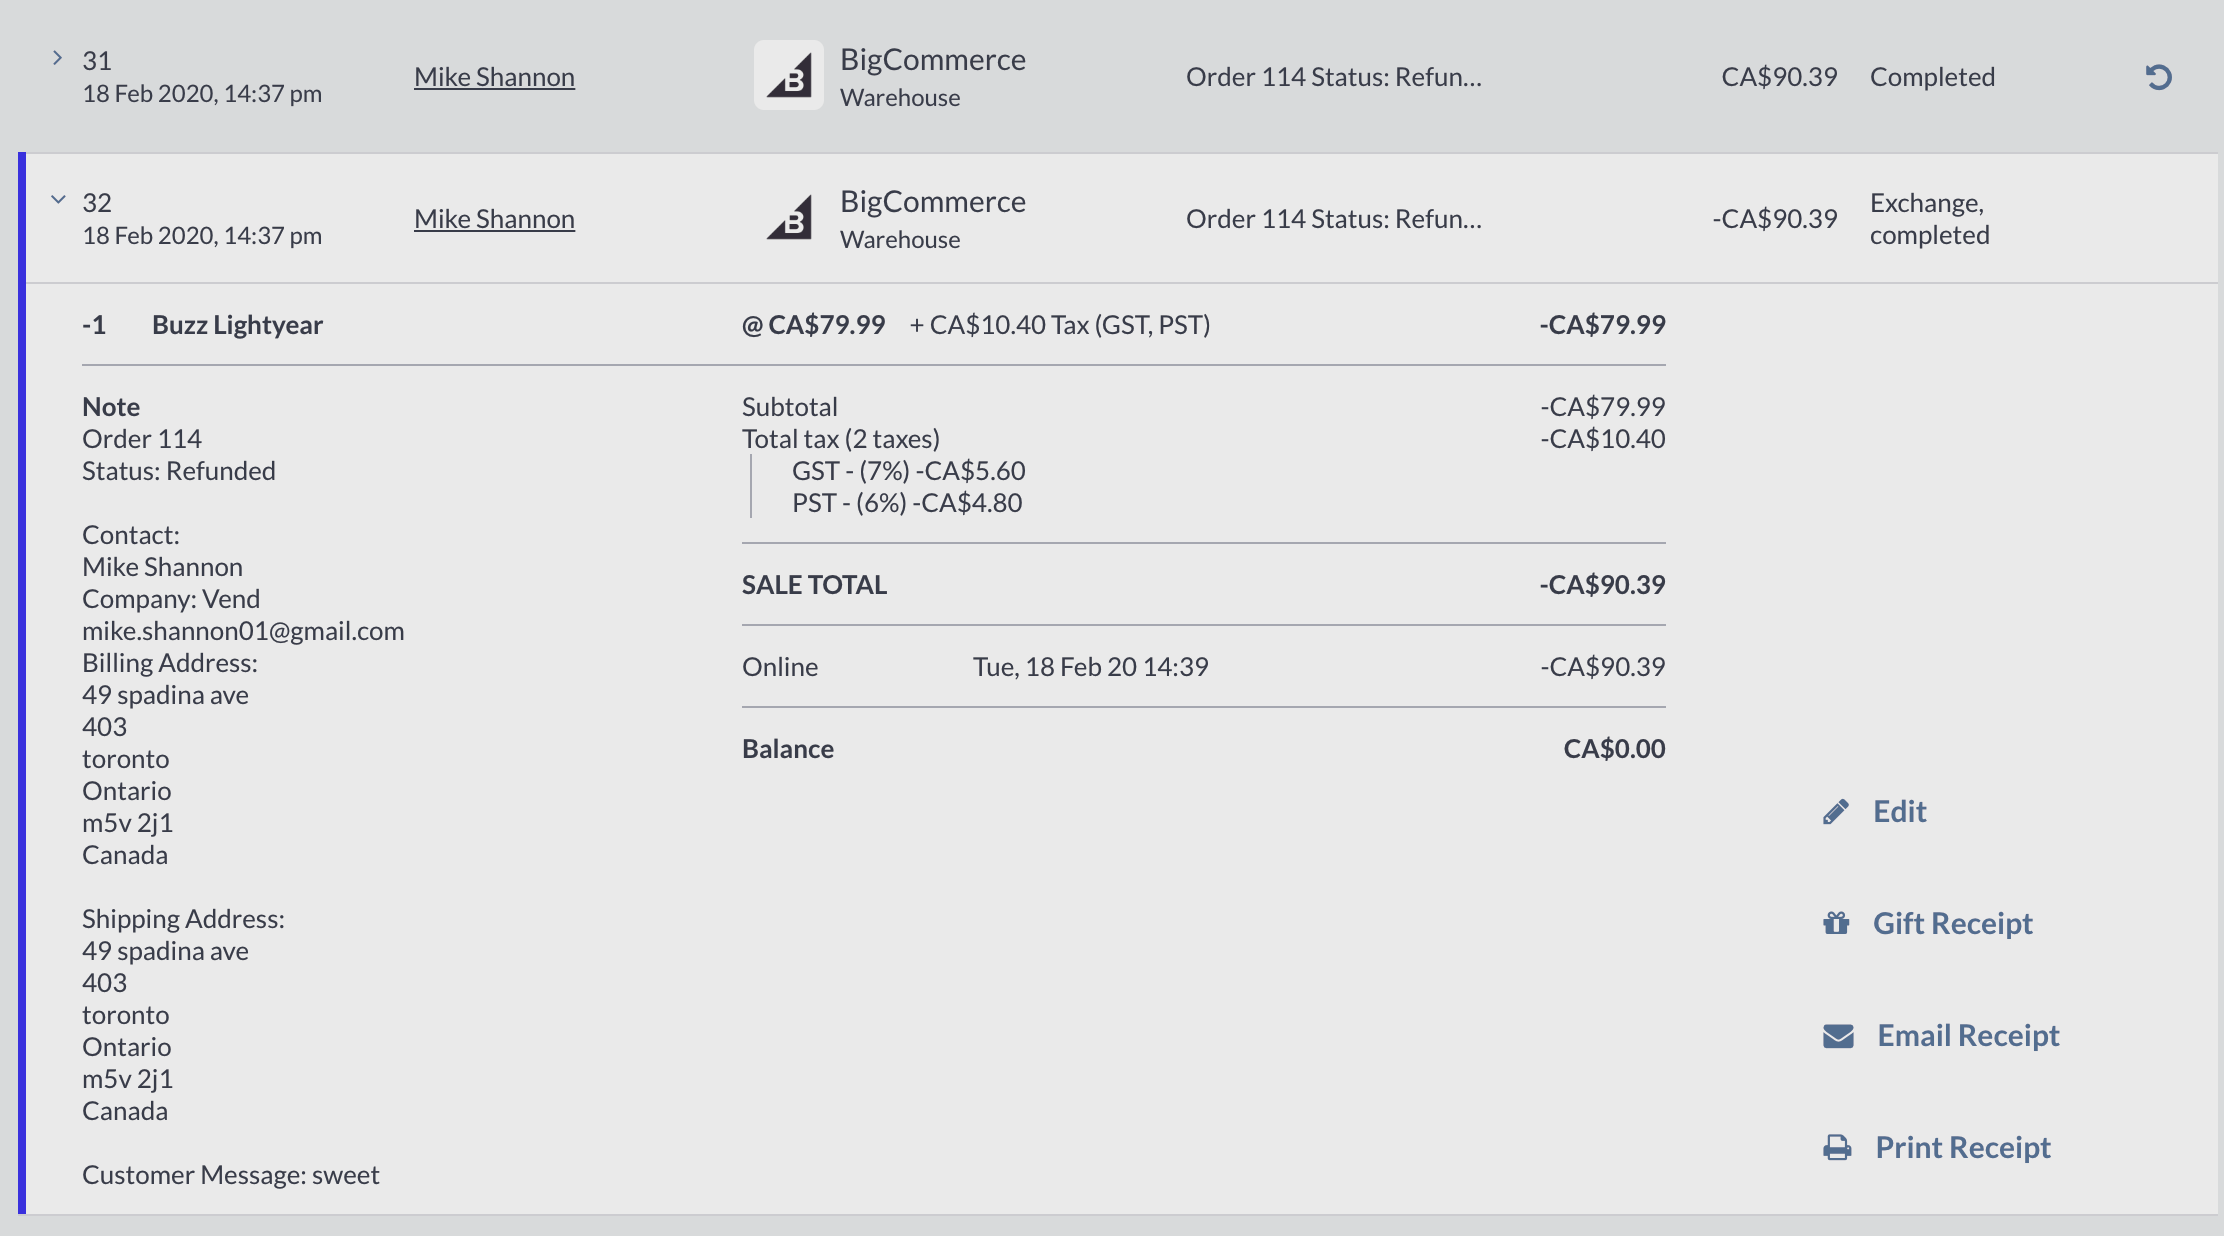The image size is (2224, 1236).
Task: Expand sale 31 row chevron
Action: 57,58
